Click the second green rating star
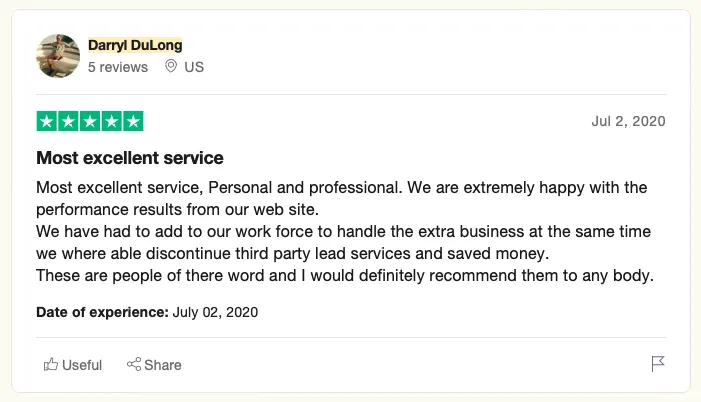Viewport: 701px width, 402px height. point(68,122)
